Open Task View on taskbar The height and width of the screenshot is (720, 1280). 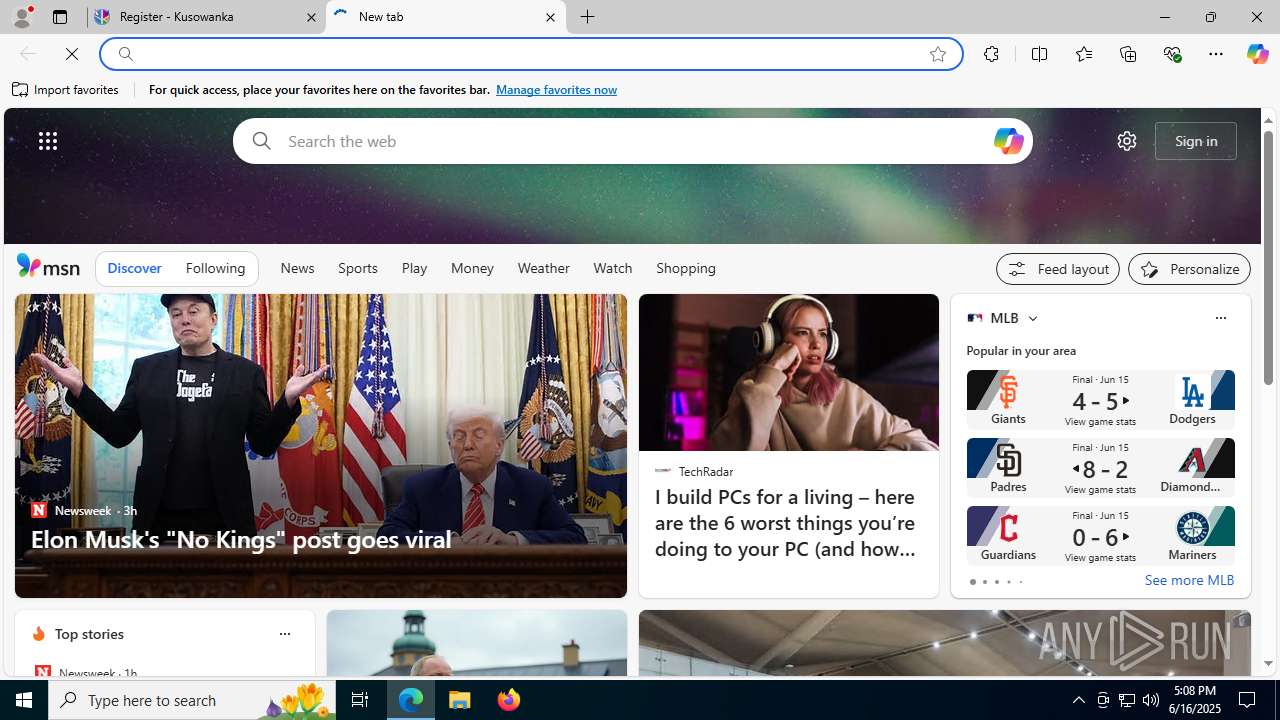click(x=359, y=700)
